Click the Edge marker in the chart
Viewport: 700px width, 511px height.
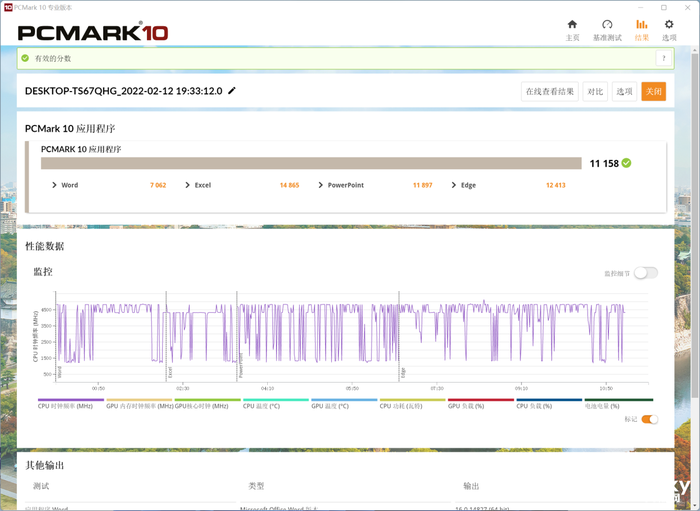(403, 373)
